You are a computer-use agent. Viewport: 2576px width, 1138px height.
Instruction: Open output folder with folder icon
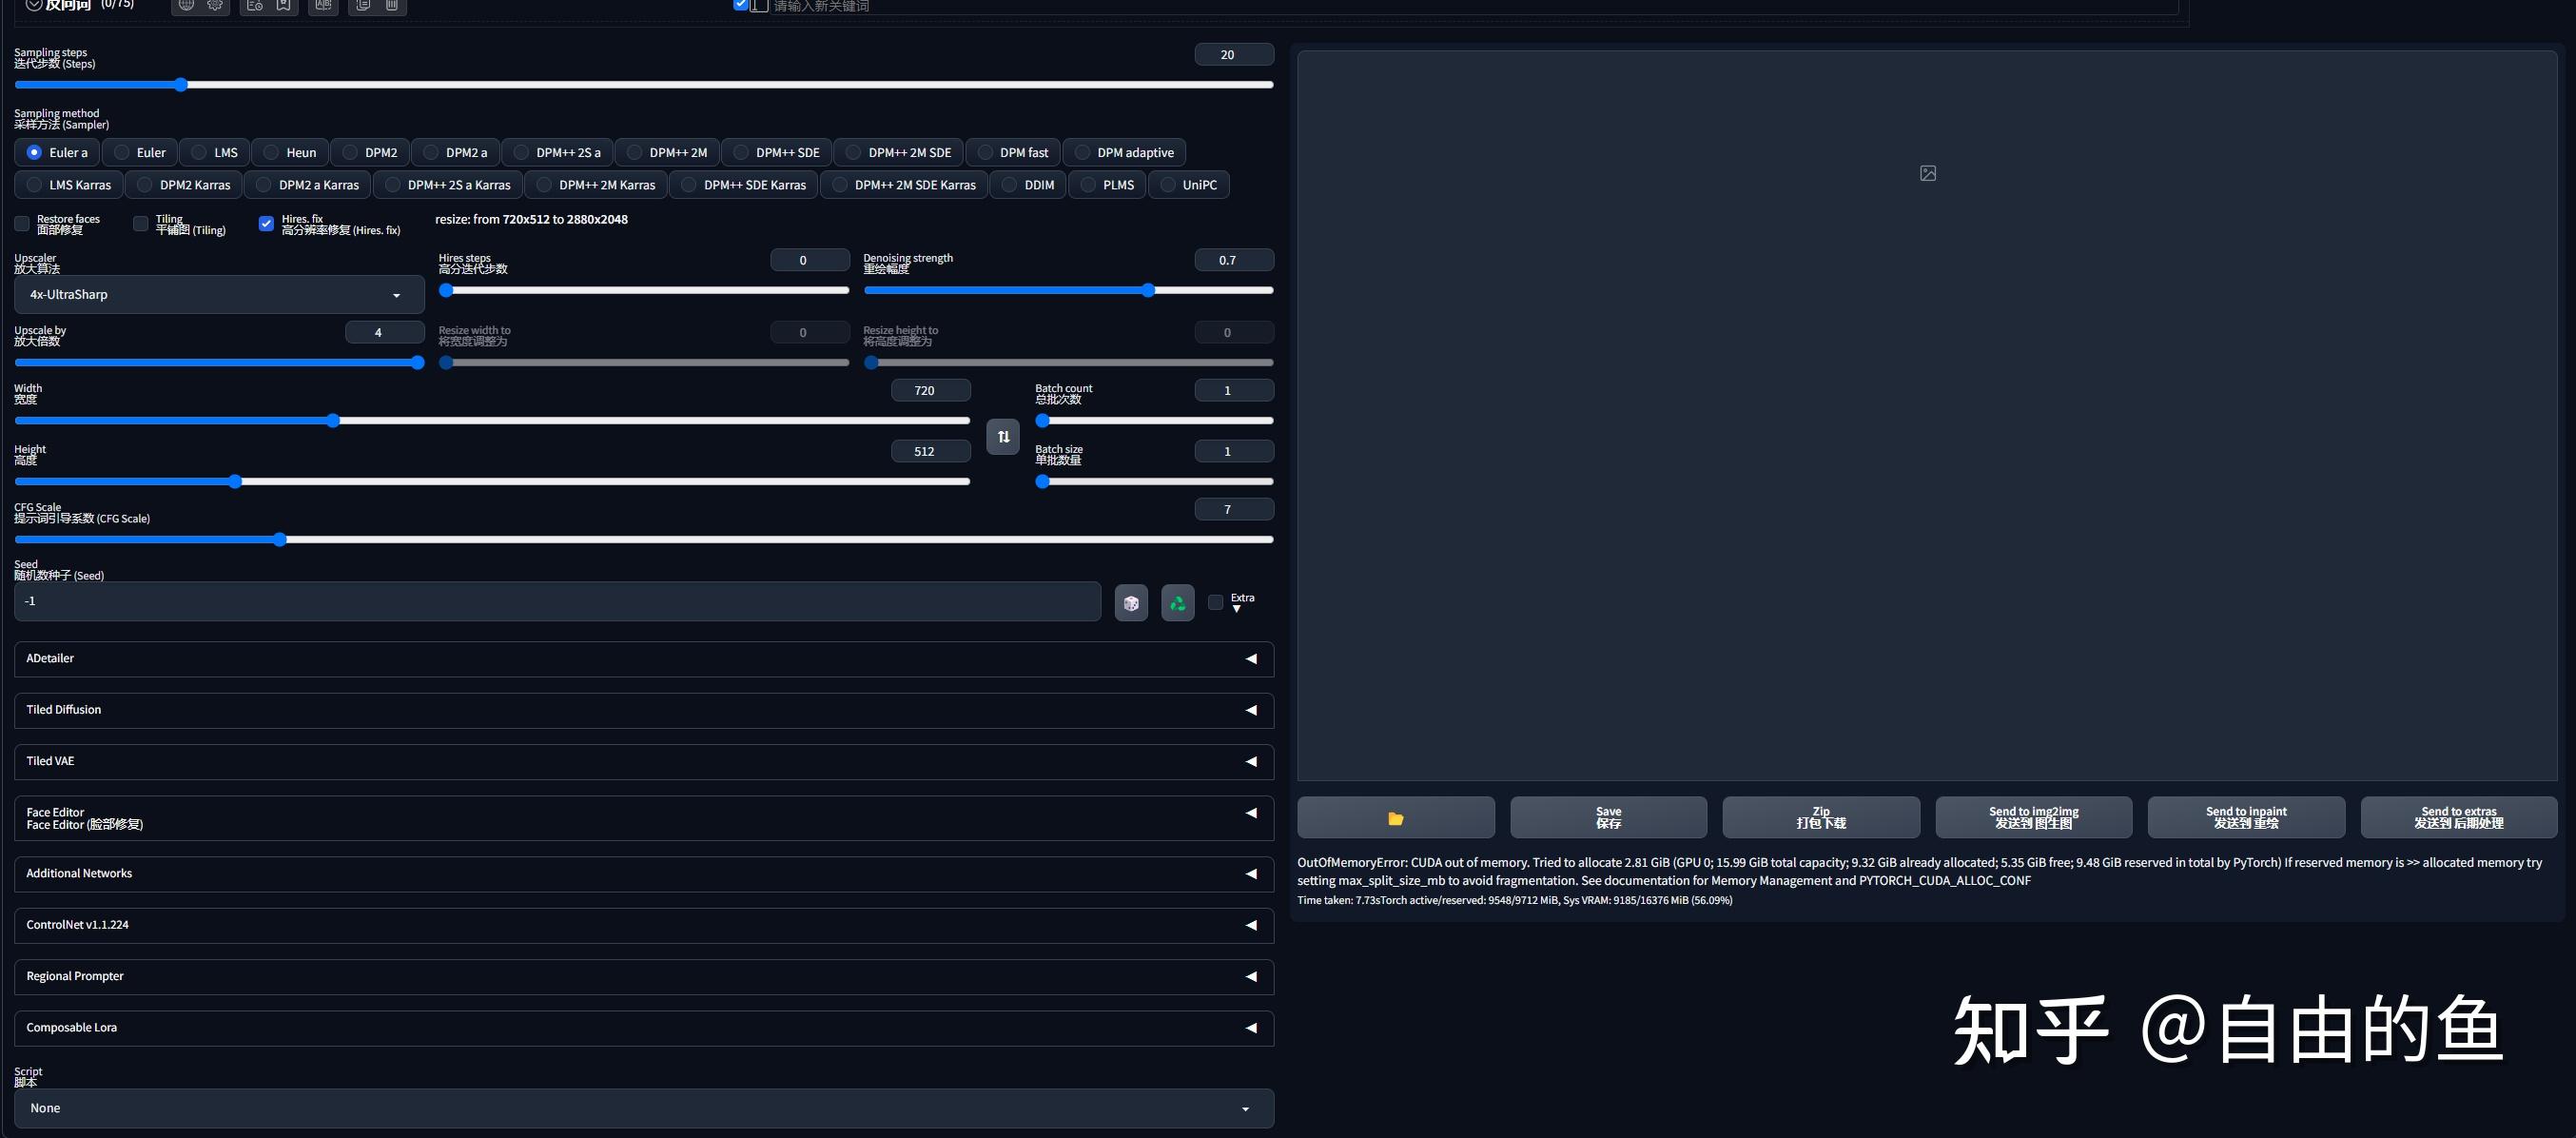(1395, 818)
